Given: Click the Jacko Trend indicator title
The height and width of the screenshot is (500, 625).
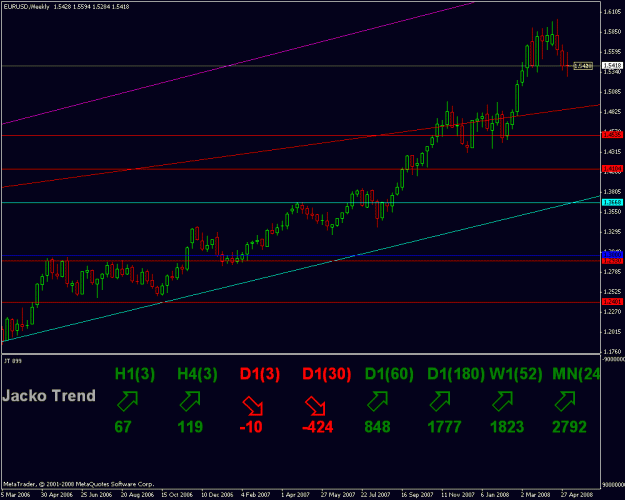Looking at the screenshot, I should (49, 396).
